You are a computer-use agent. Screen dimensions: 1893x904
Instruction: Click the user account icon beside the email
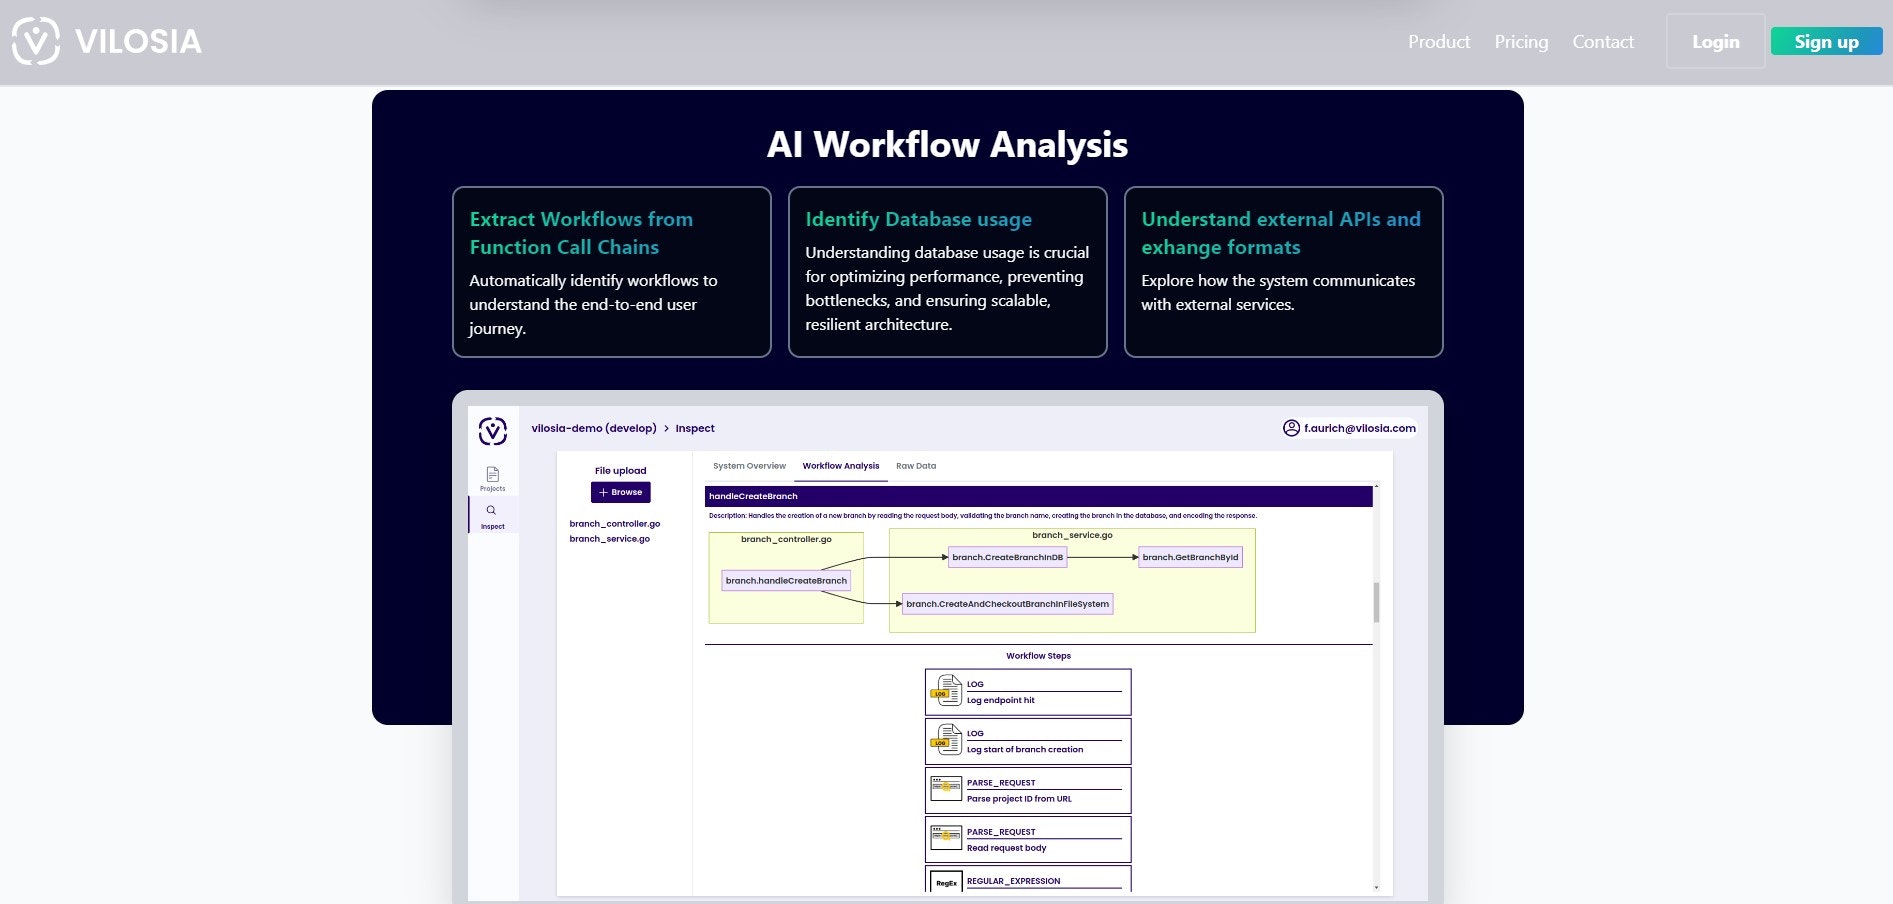tap(1291, 428)
